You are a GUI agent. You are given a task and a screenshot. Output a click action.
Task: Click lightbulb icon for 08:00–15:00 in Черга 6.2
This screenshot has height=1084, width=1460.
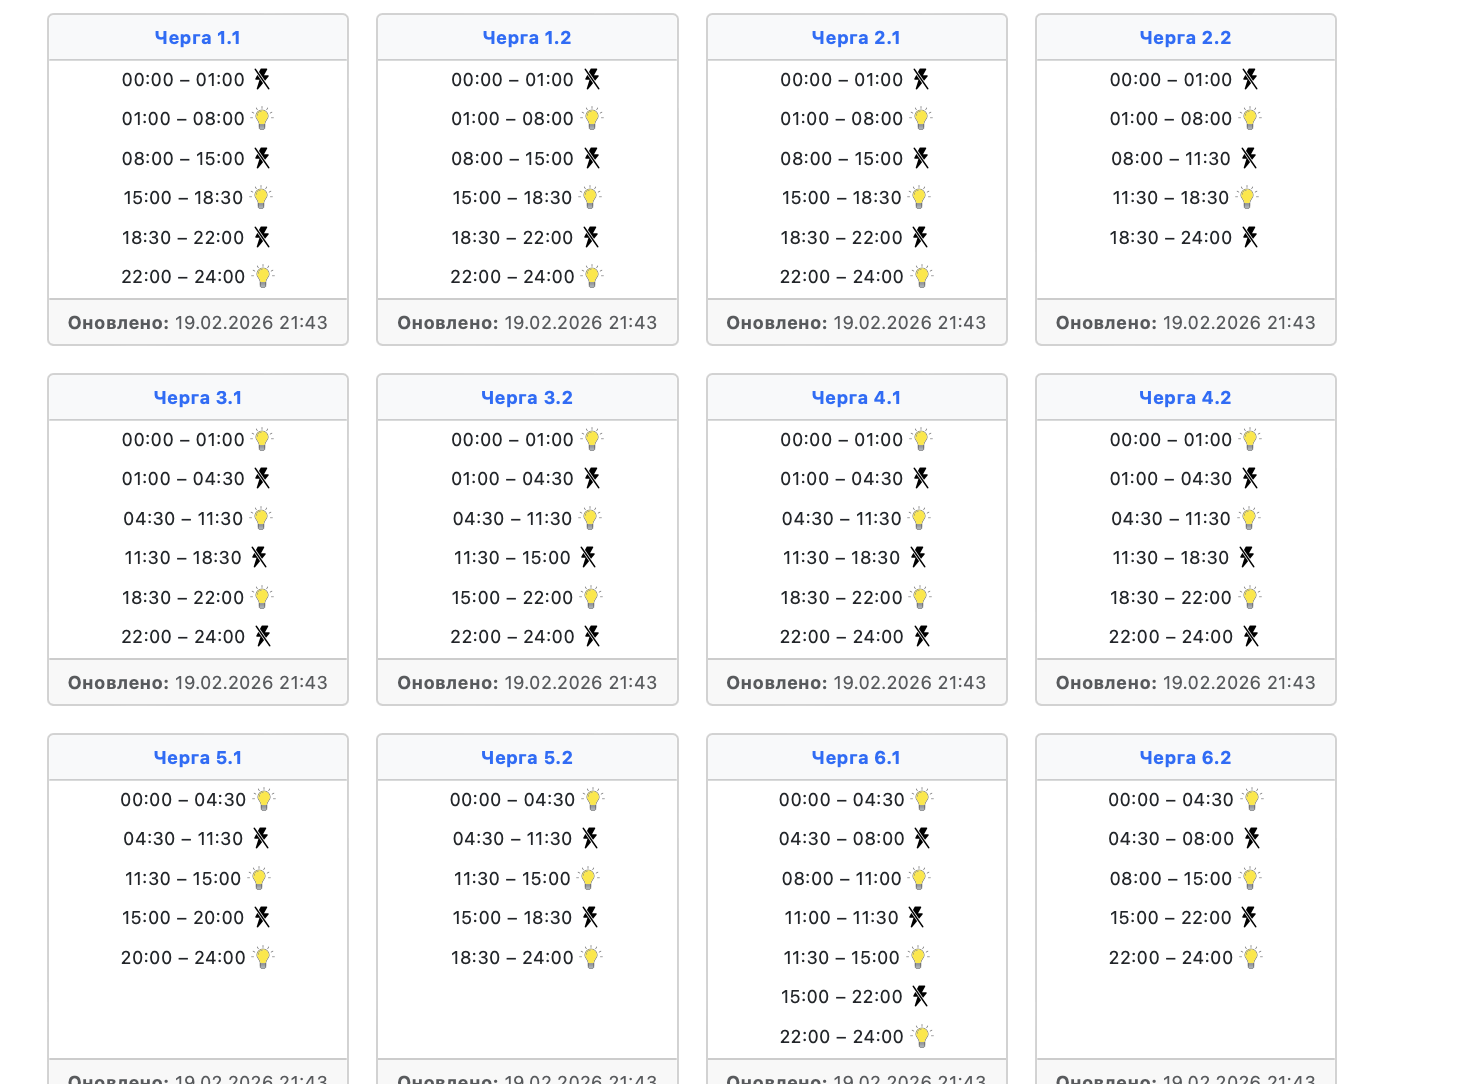[1250, 879]
